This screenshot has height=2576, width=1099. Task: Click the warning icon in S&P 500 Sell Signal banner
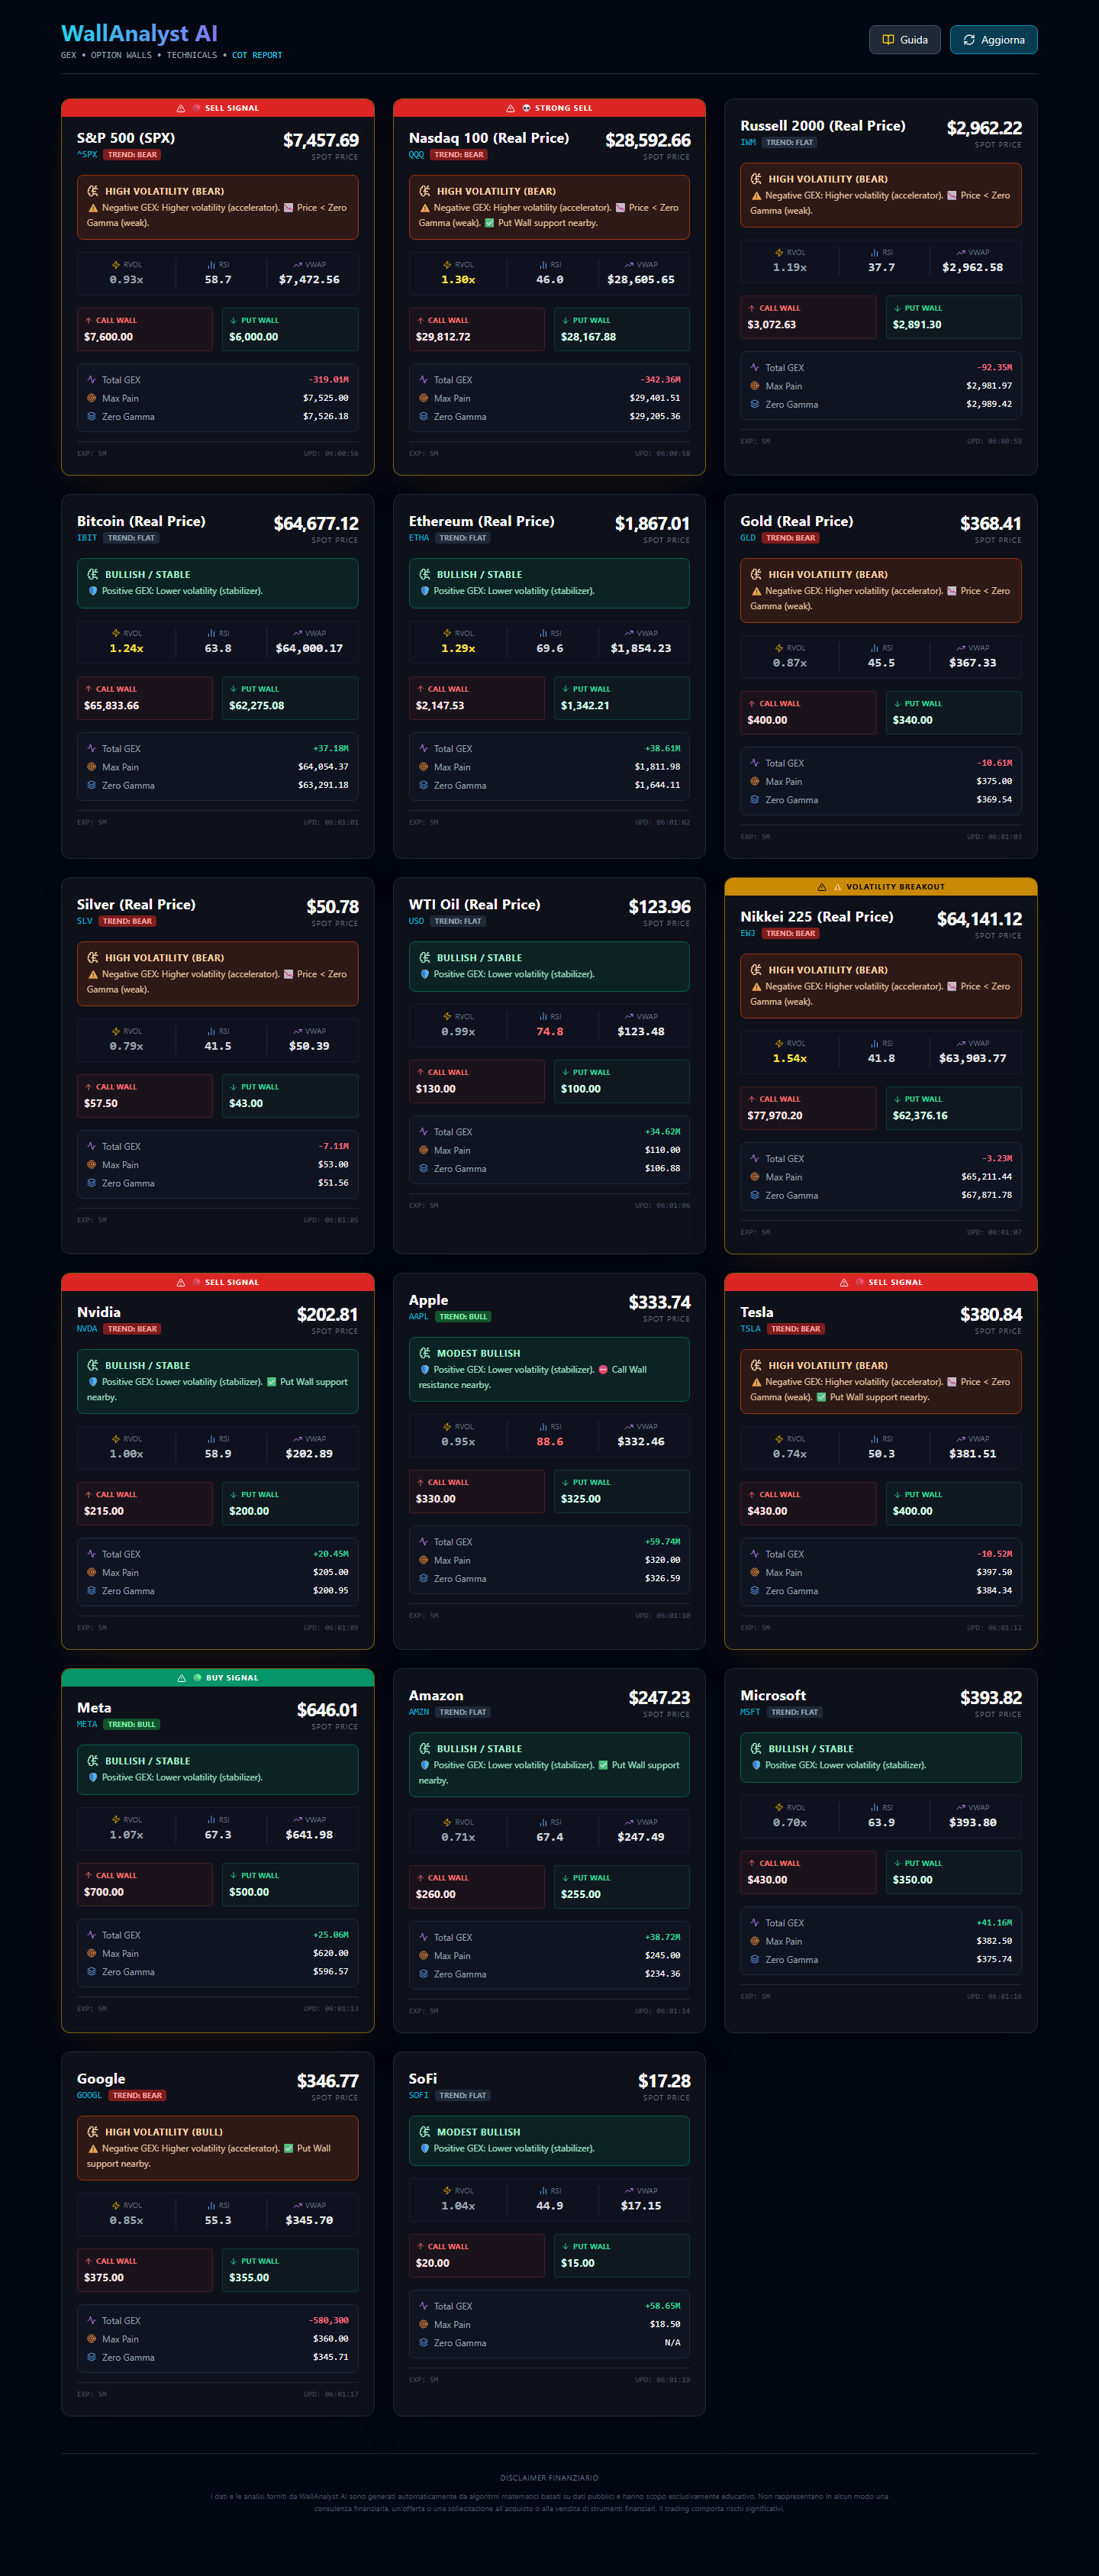pyautogui.click(x=181, y=108)
